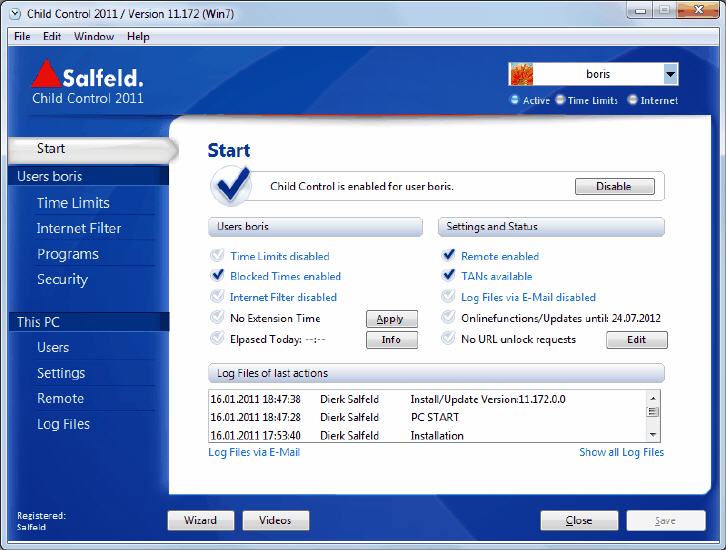Viewport: 726px width, 550px height.
Task: Click the Time Limits status indicator at top
Action: (x=560, y=100)
